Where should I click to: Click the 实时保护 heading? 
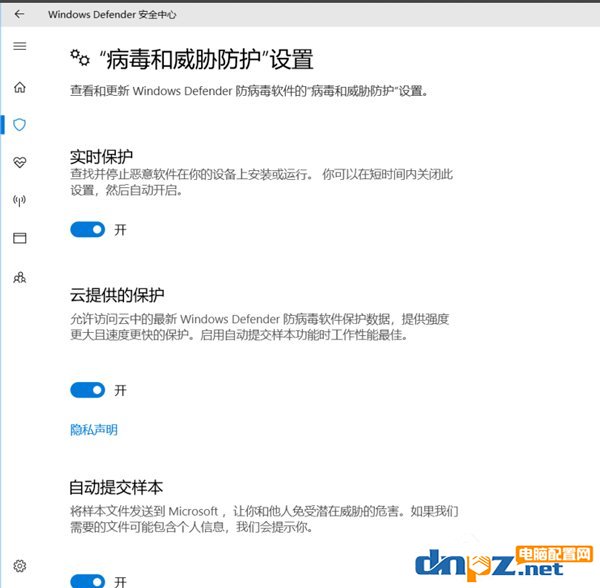[101, 157]
